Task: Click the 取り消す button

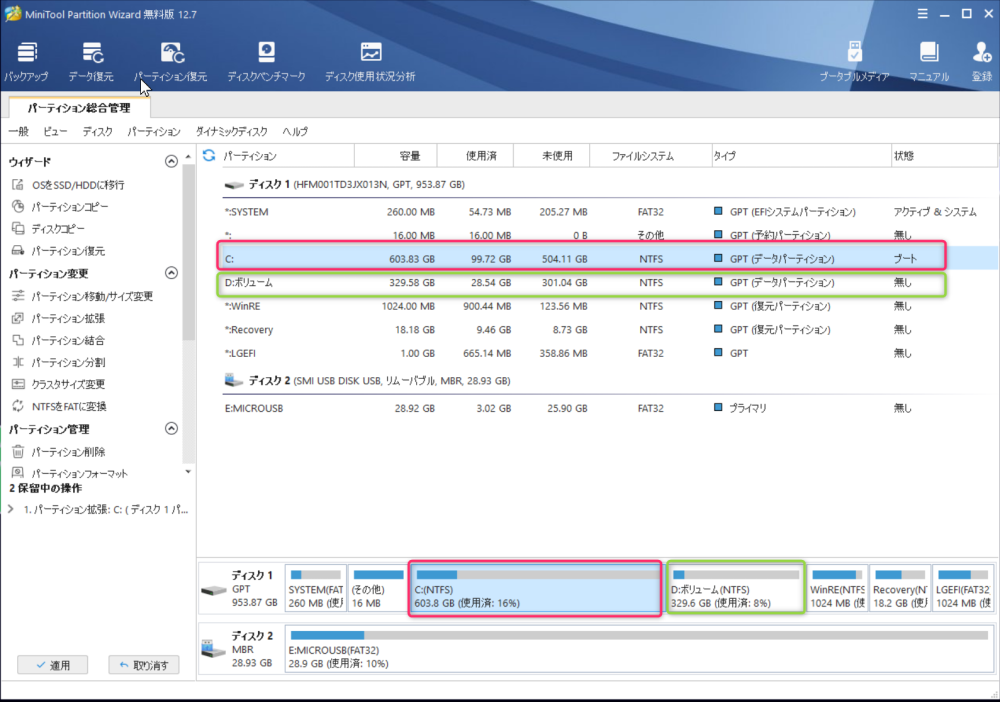Action: pyautogui.click(x=143, y=665)
